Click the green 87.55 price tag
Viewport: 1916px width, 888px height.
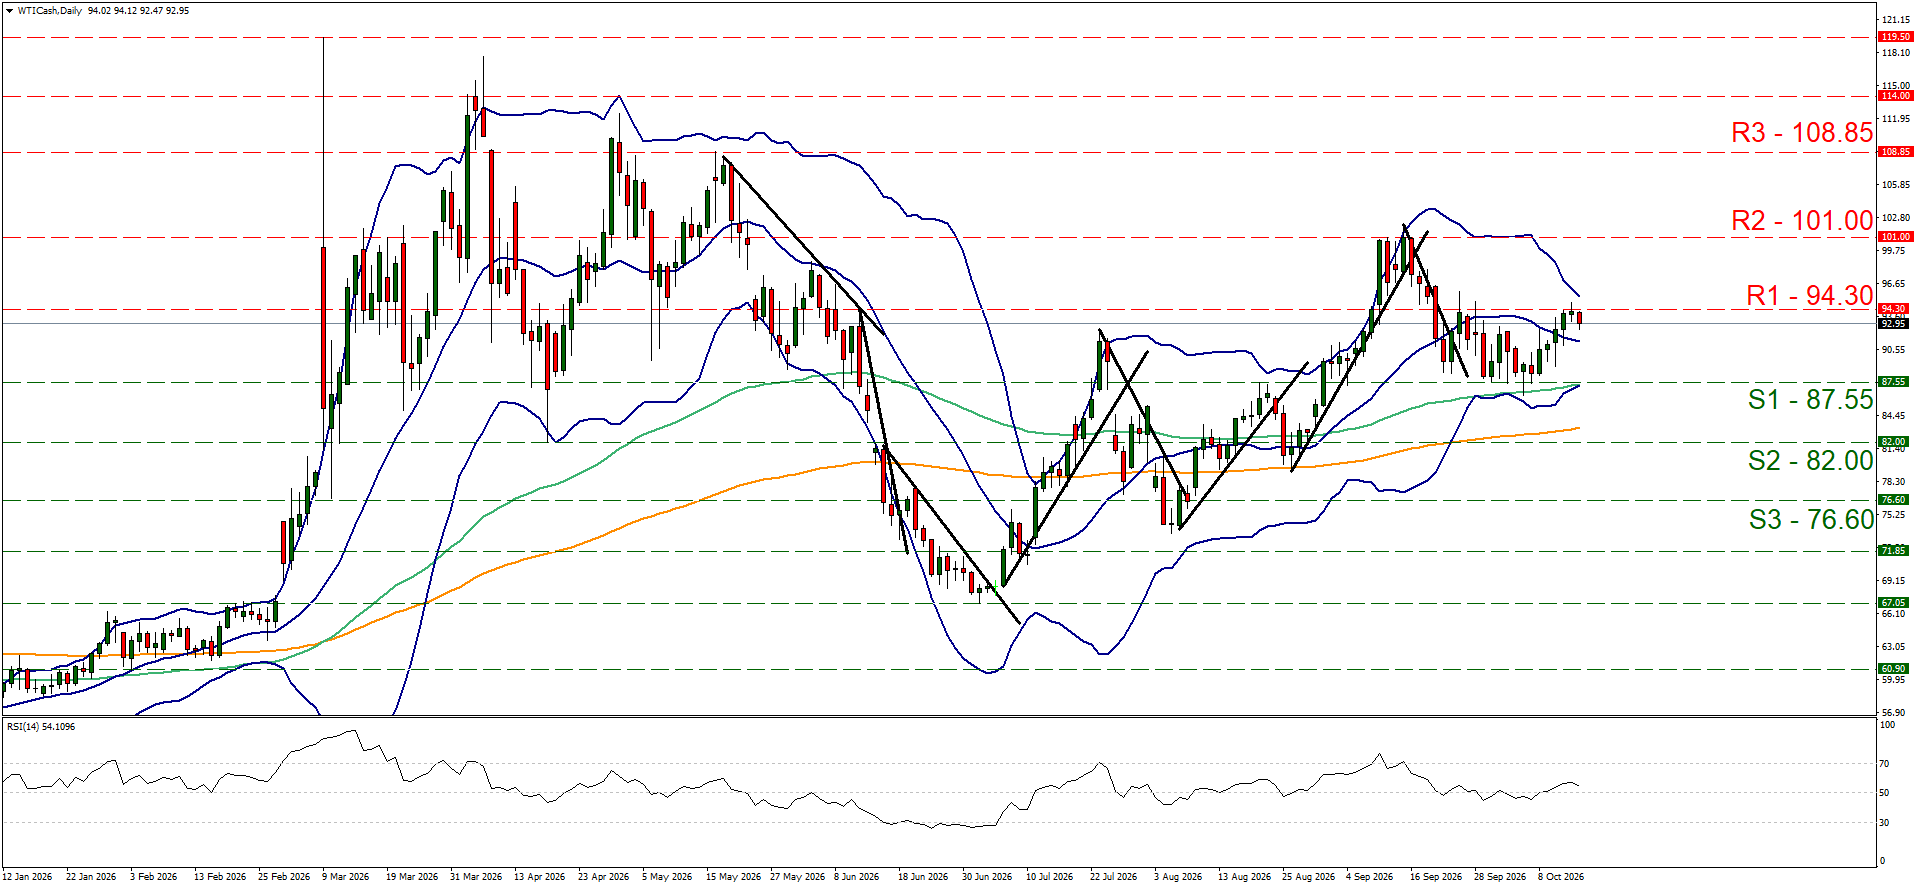(1894, 382)
